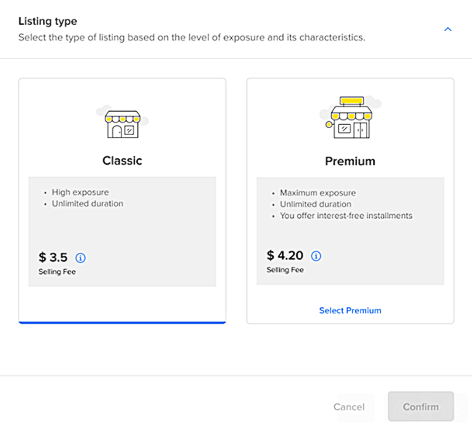
Task: Confirm the listing type choice
Action: [421, 406]
